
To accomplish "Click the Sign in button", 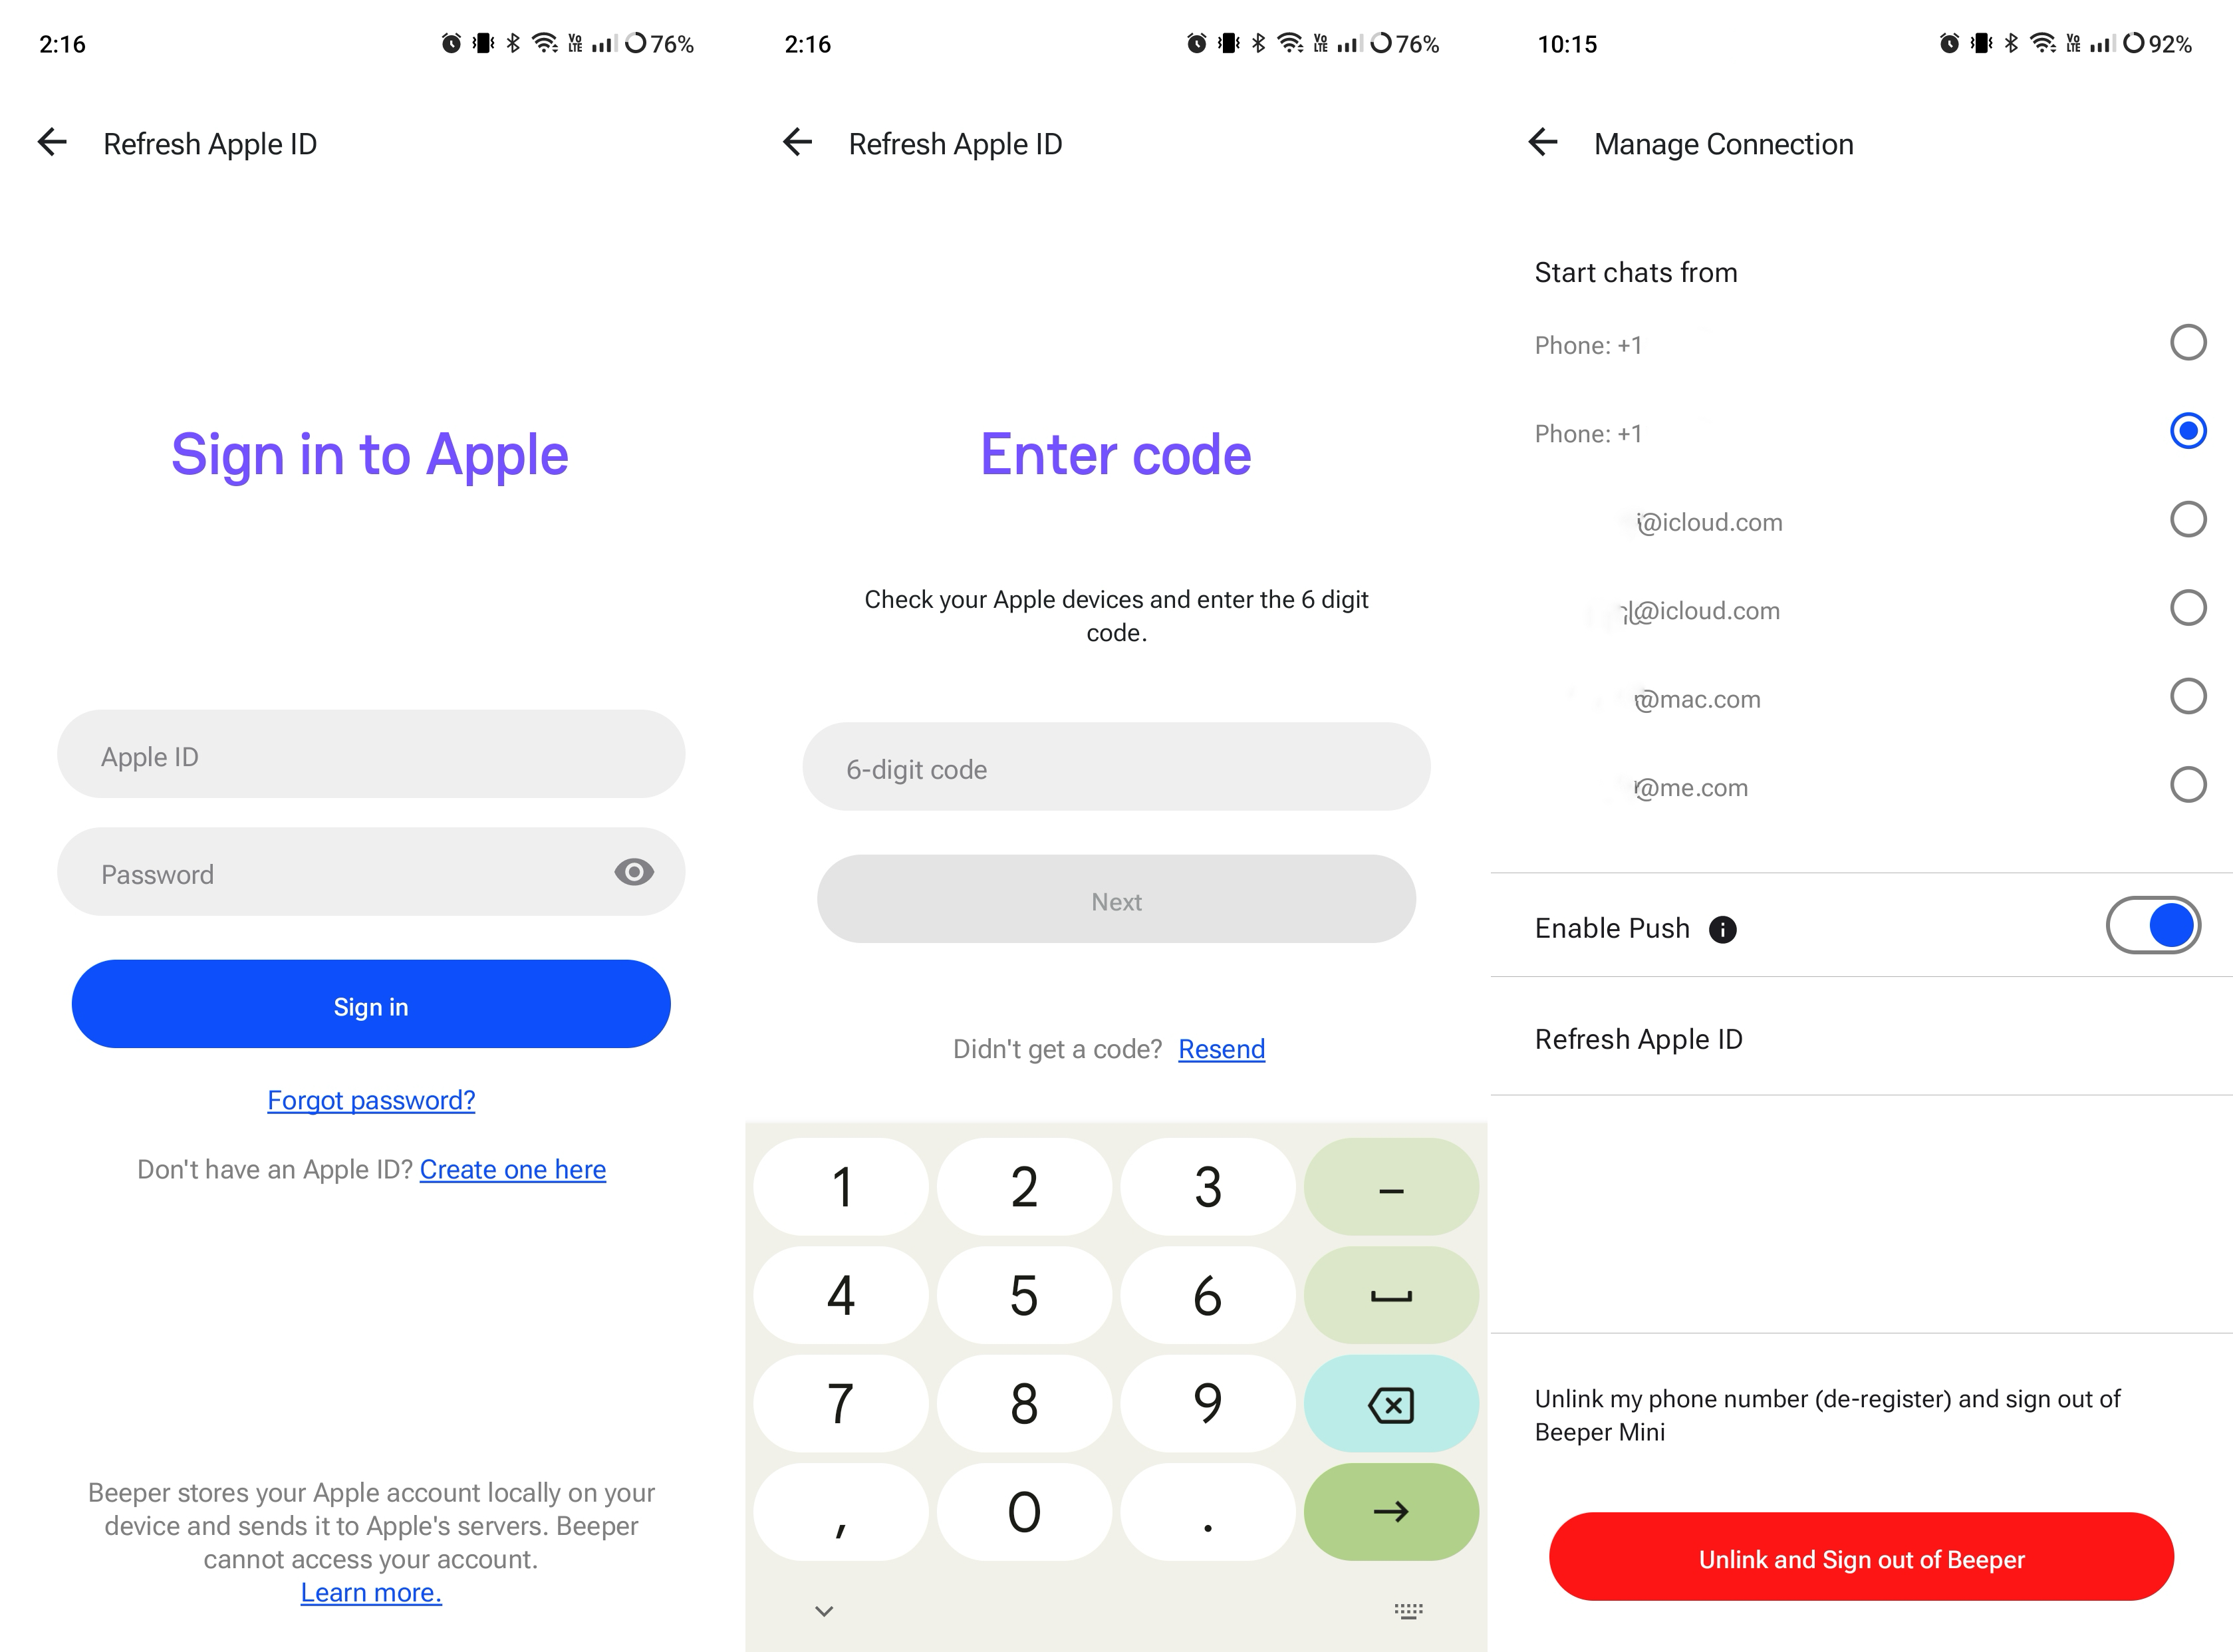I will (370, 1005).
